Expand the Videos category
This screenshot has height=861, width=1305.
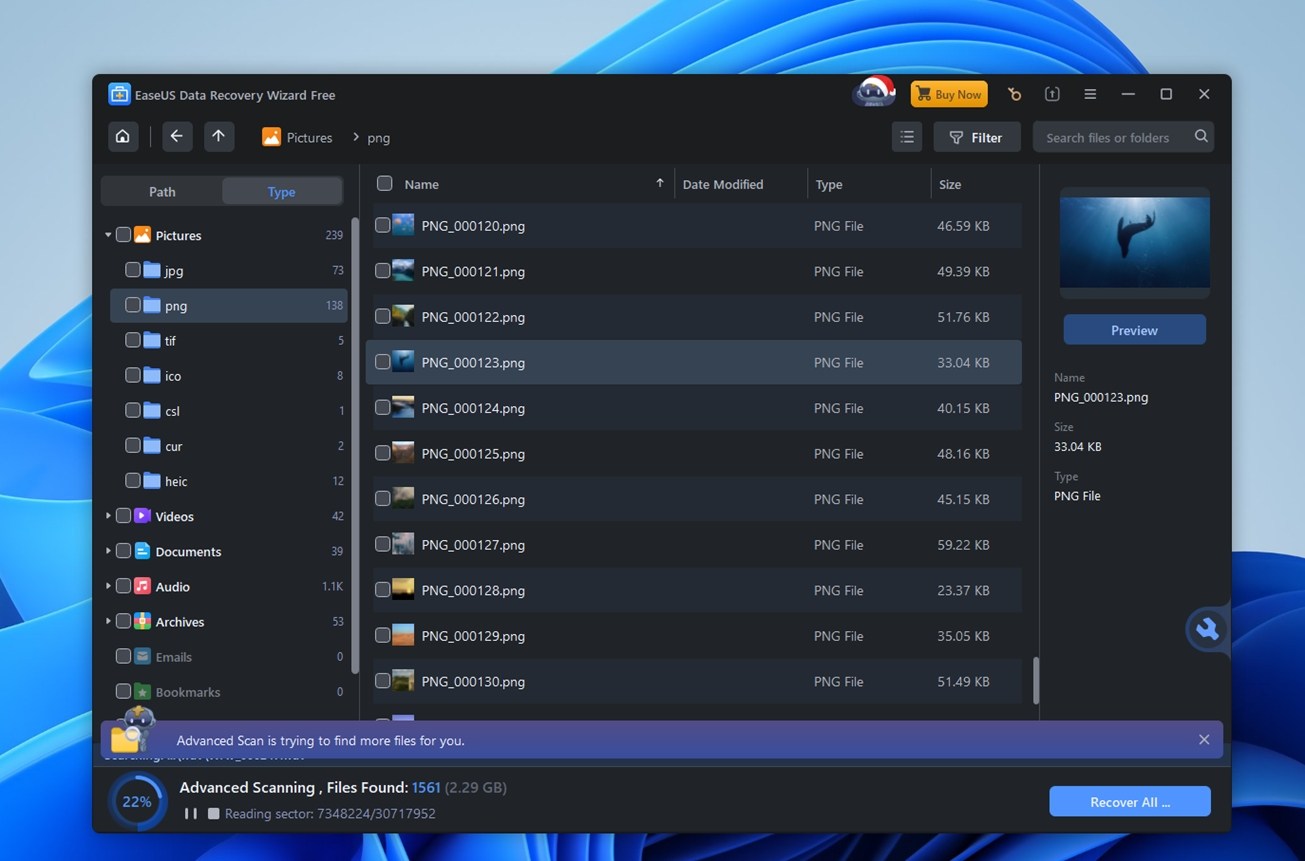tap(107, 516)
